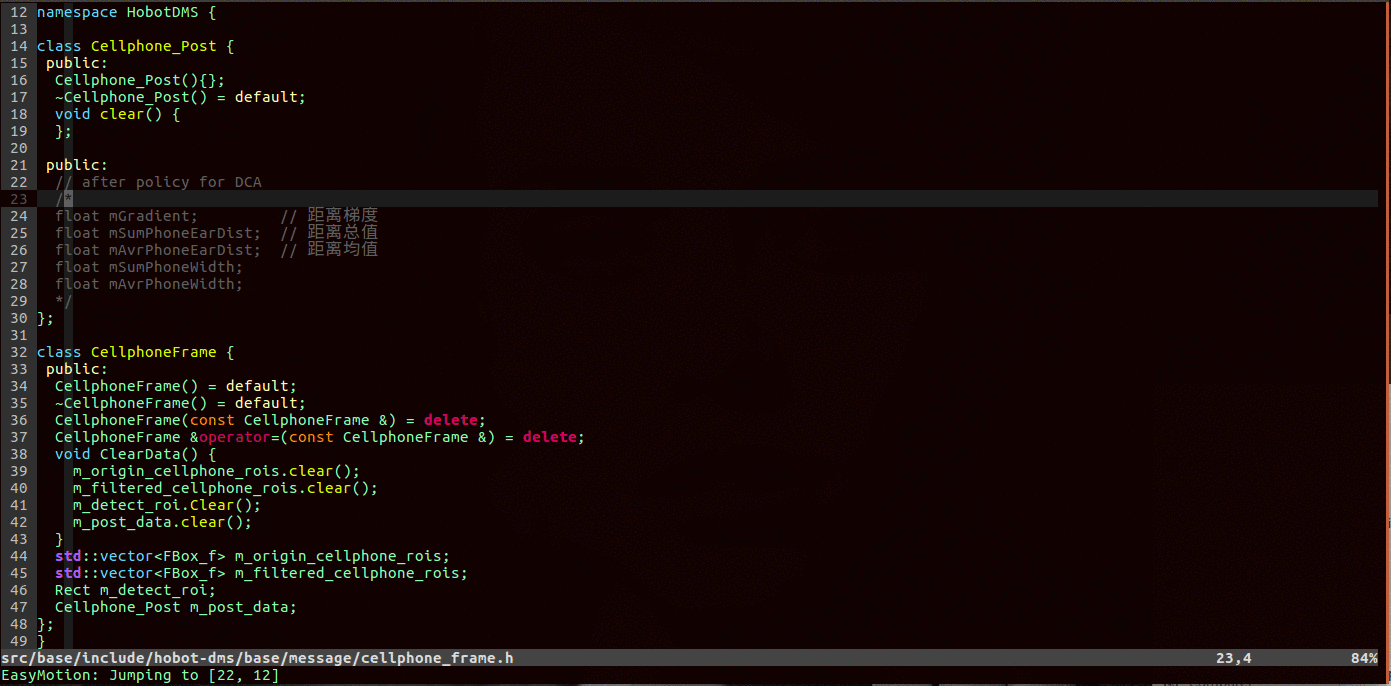This screenshot has height=686, width=1391.
Task: Click the 'std' keyword on line 44
Action: tap(68, 557)
